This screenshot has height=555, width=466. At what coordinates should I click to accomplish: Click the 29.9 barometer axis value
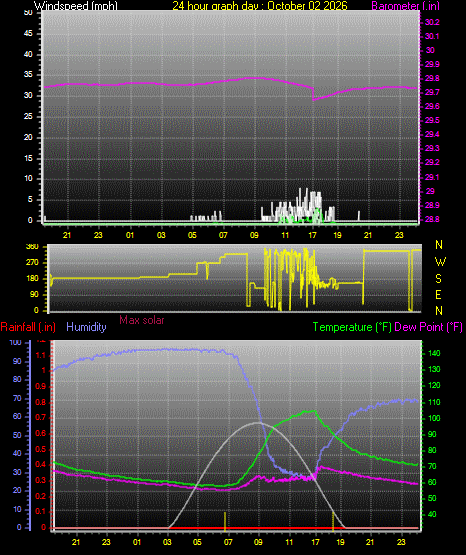pos(432,64)
